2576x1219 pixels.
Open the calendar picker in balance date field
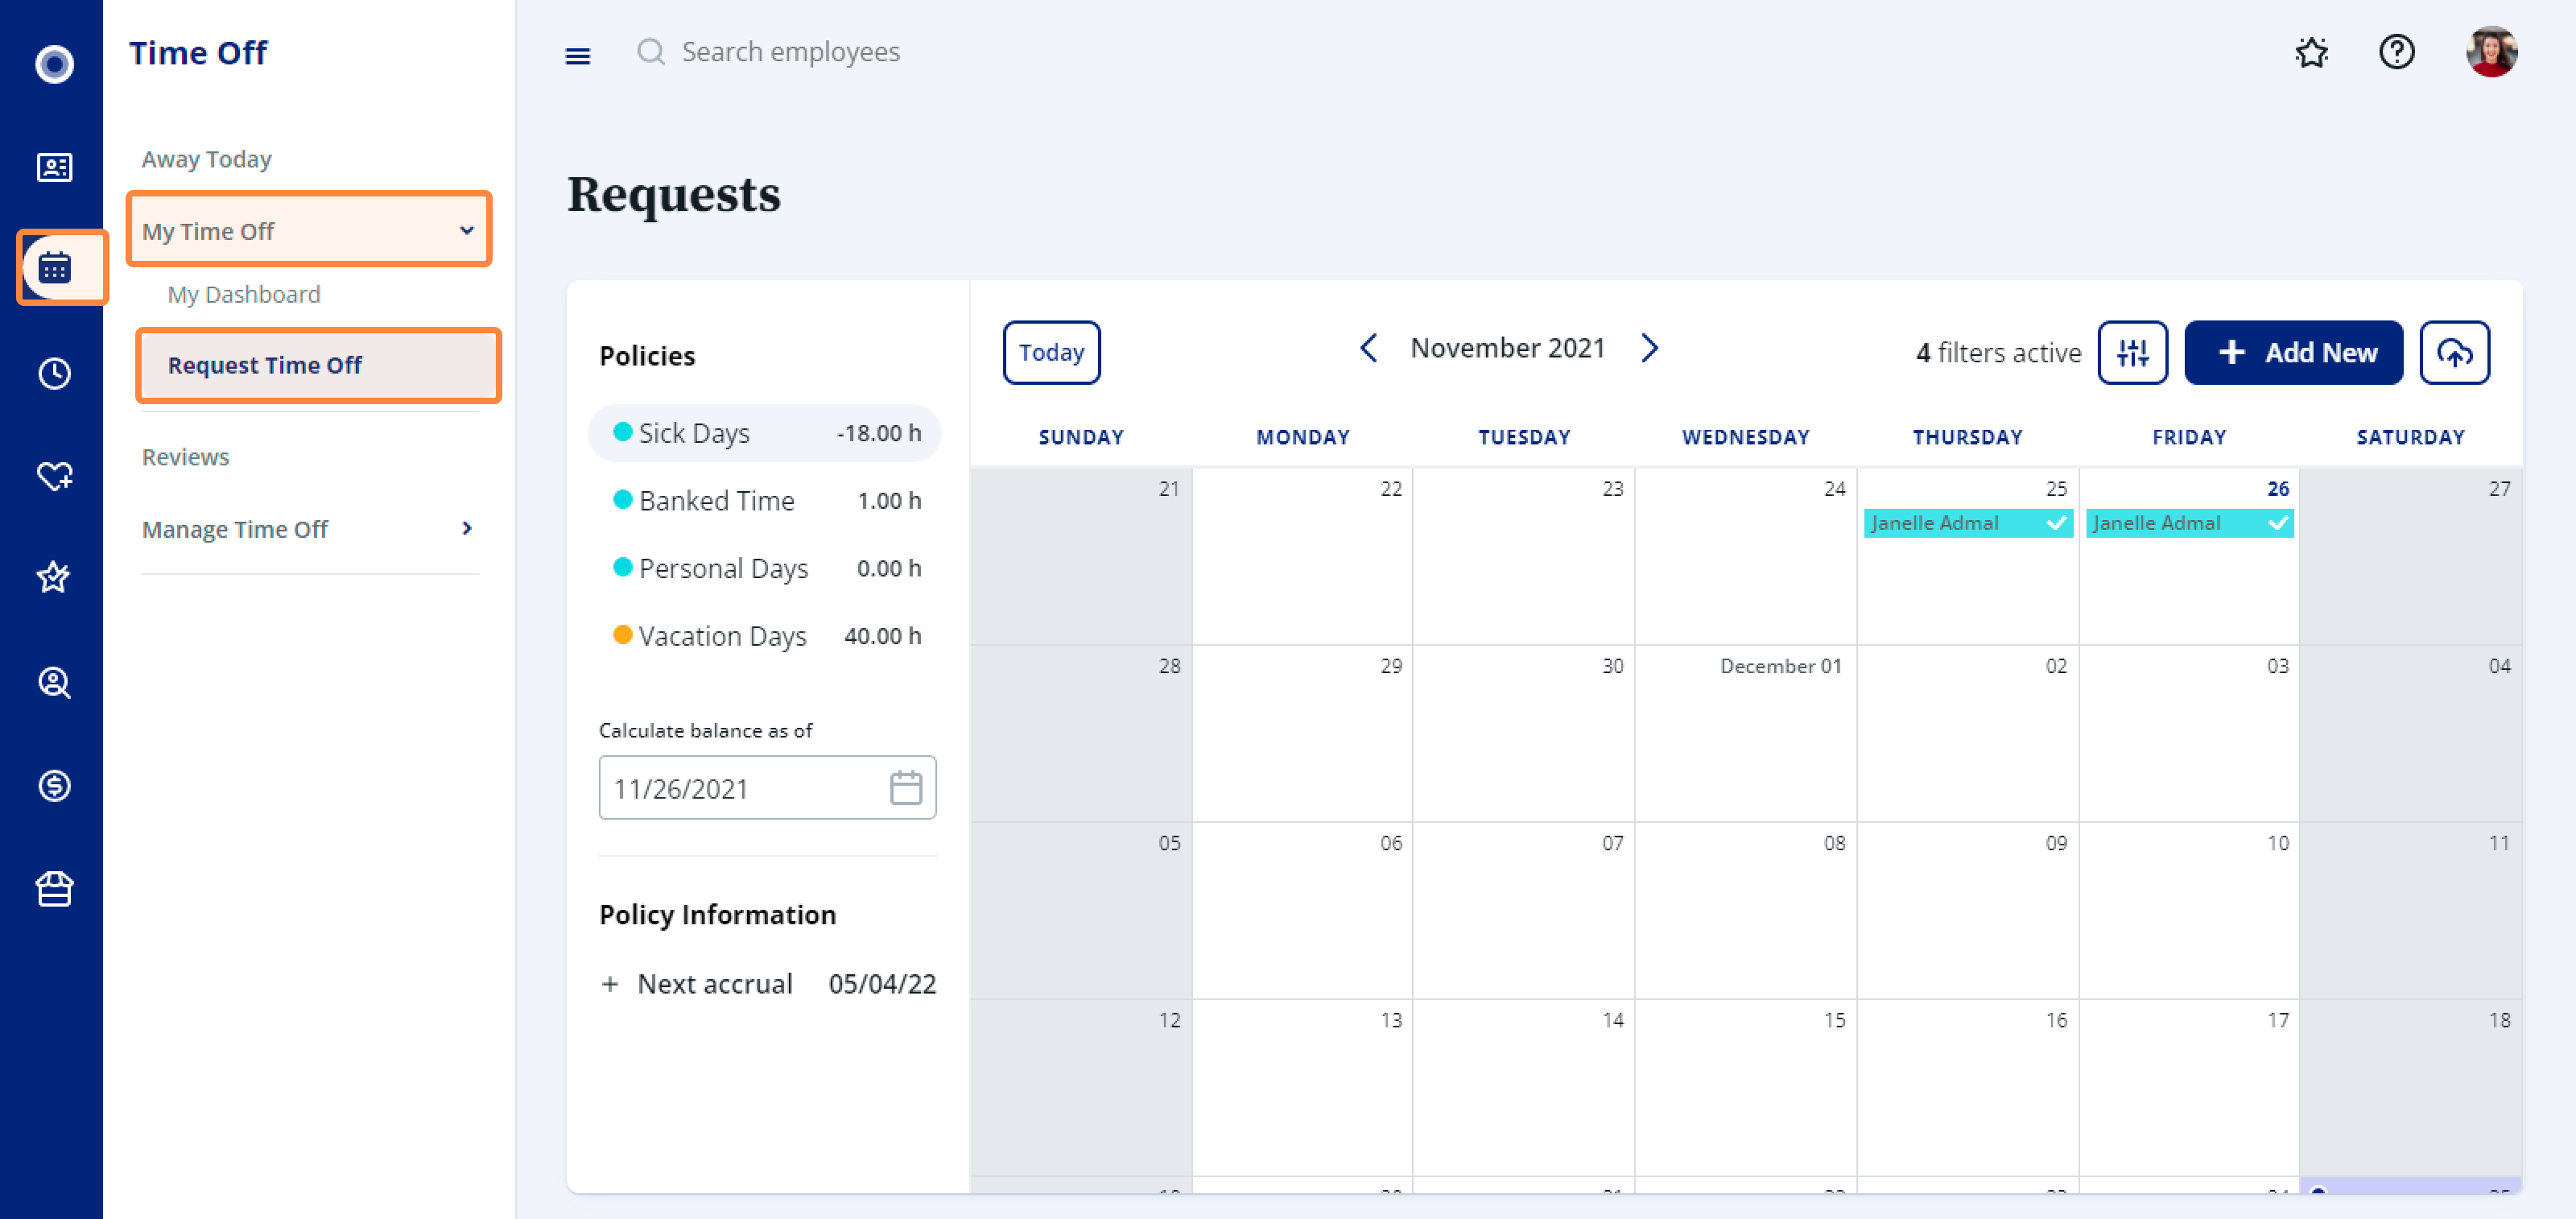pos(905,788)
